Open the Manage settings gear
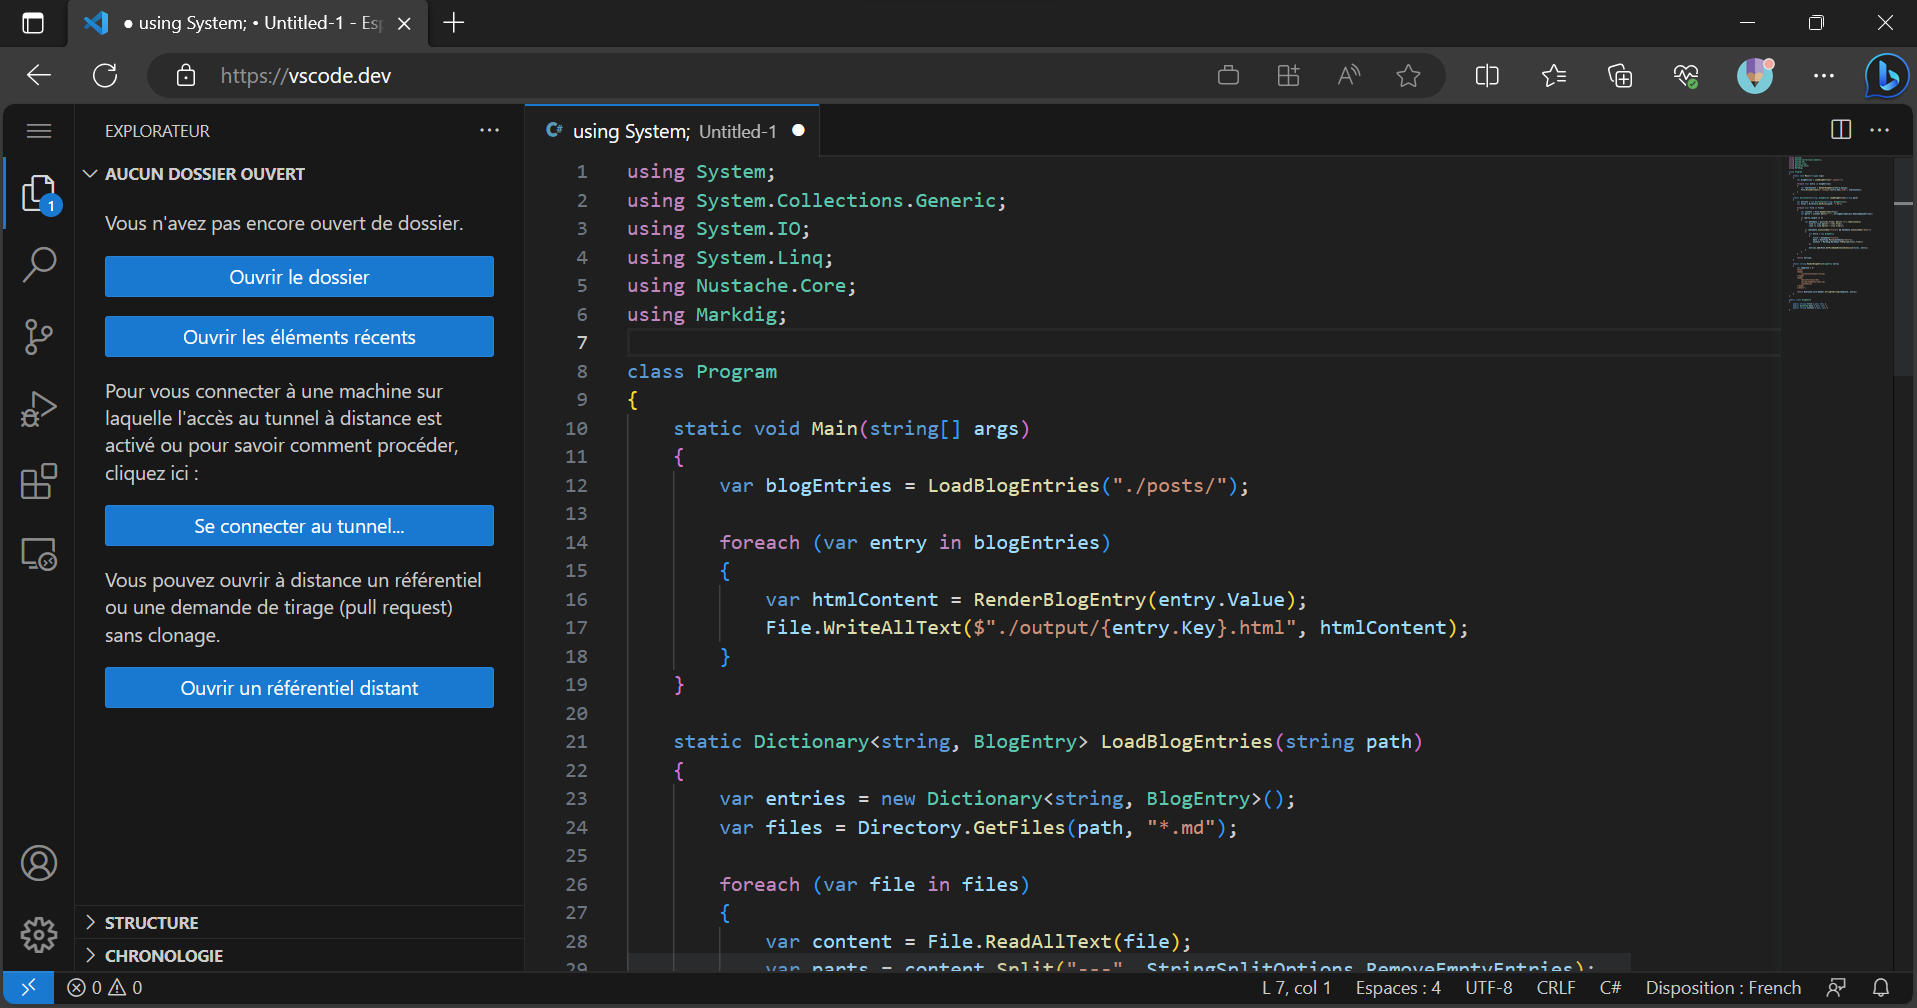 click(38, 935)
